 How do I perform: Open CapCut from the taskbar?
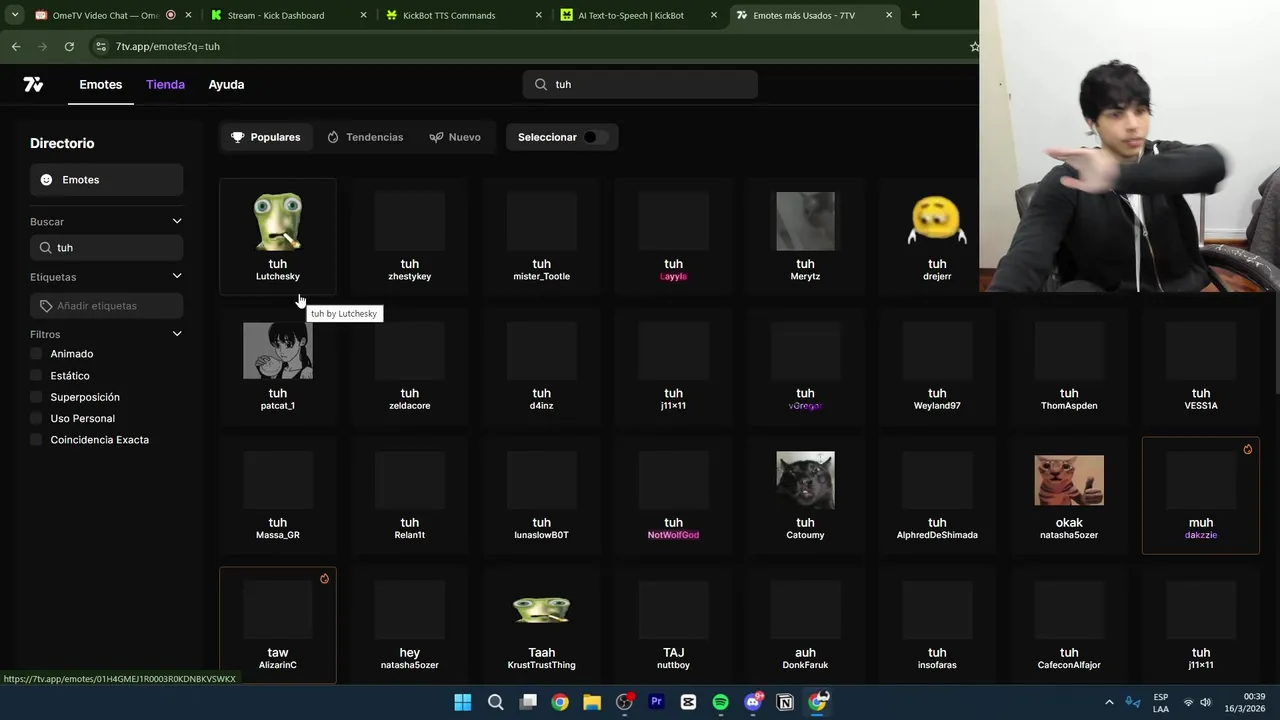tap(688, 702)
